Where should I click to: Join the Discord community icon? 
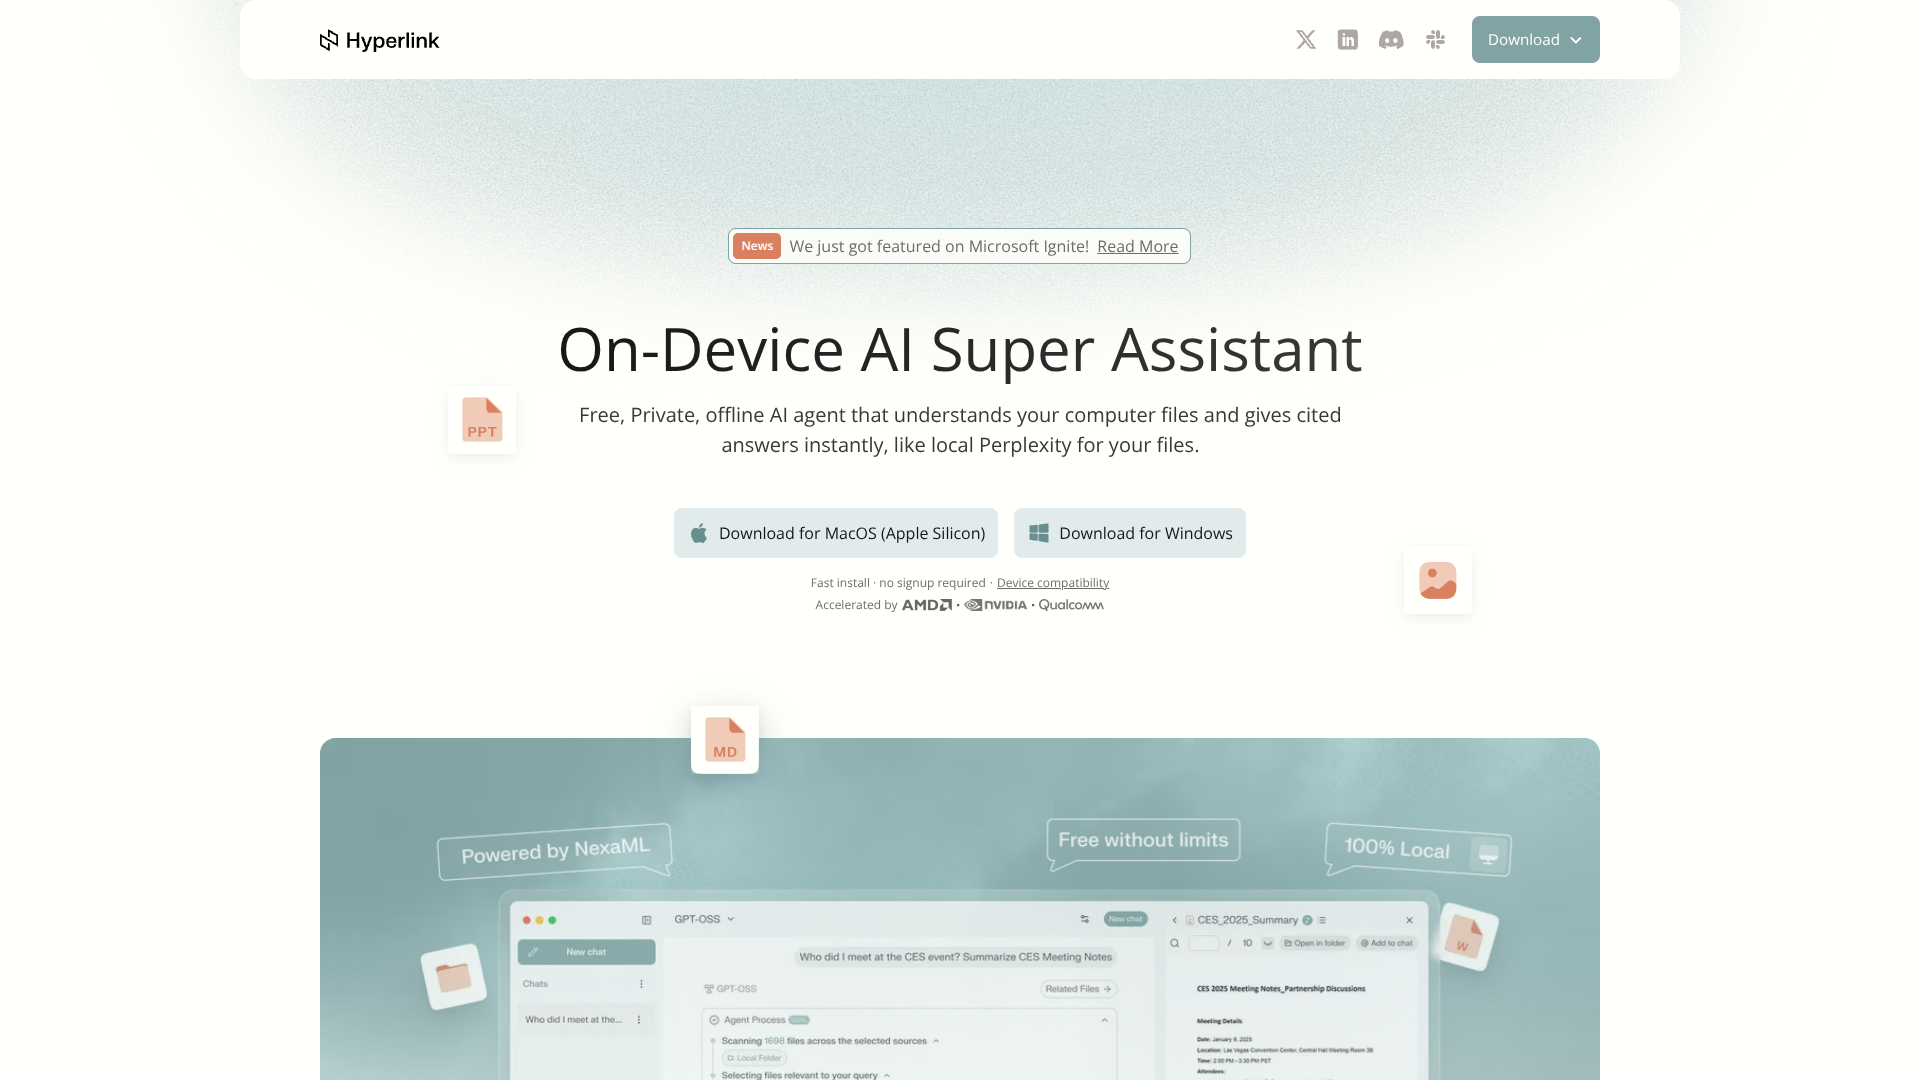point(1391,39)
